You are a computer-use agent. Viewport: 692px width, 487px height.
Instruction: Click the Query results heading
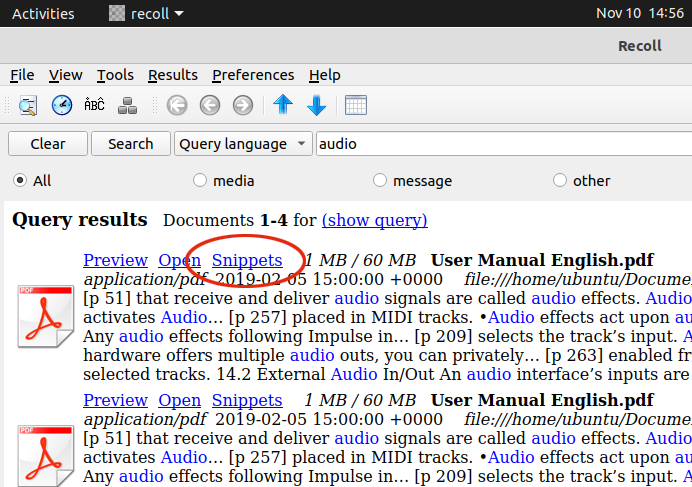[x=80, y=220]
